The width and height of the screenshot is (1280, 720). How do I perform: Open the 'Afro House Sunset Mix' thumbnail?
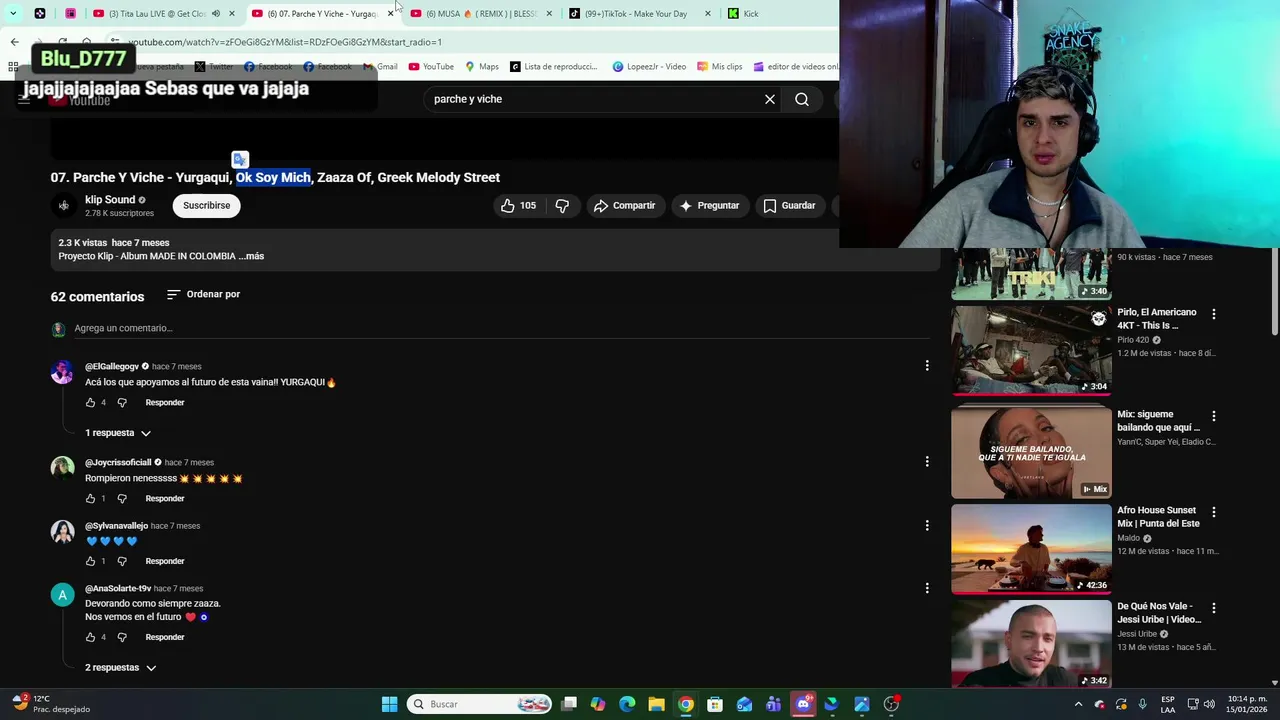point(1031,548)
